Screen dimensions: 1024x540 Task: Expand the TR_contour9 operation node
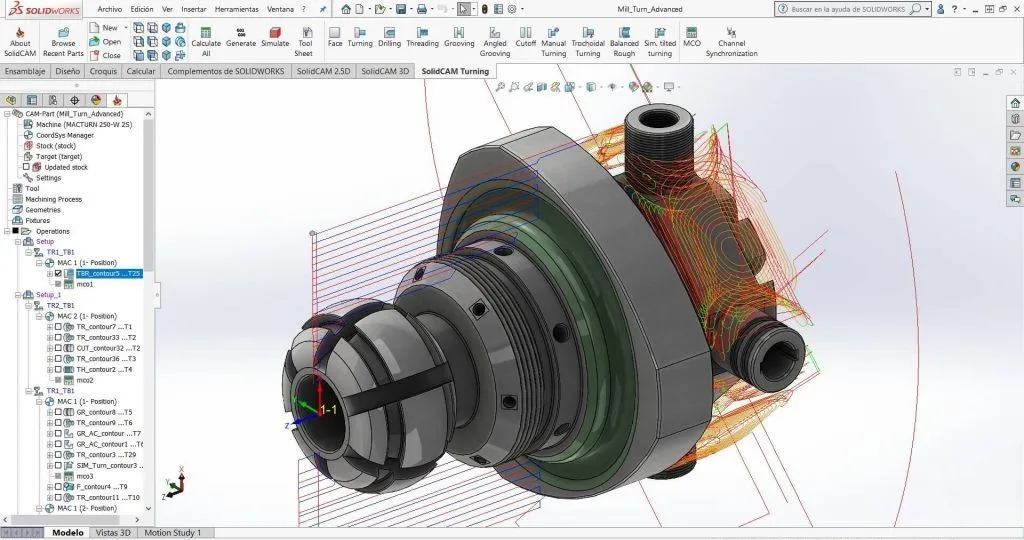[50, 423]
